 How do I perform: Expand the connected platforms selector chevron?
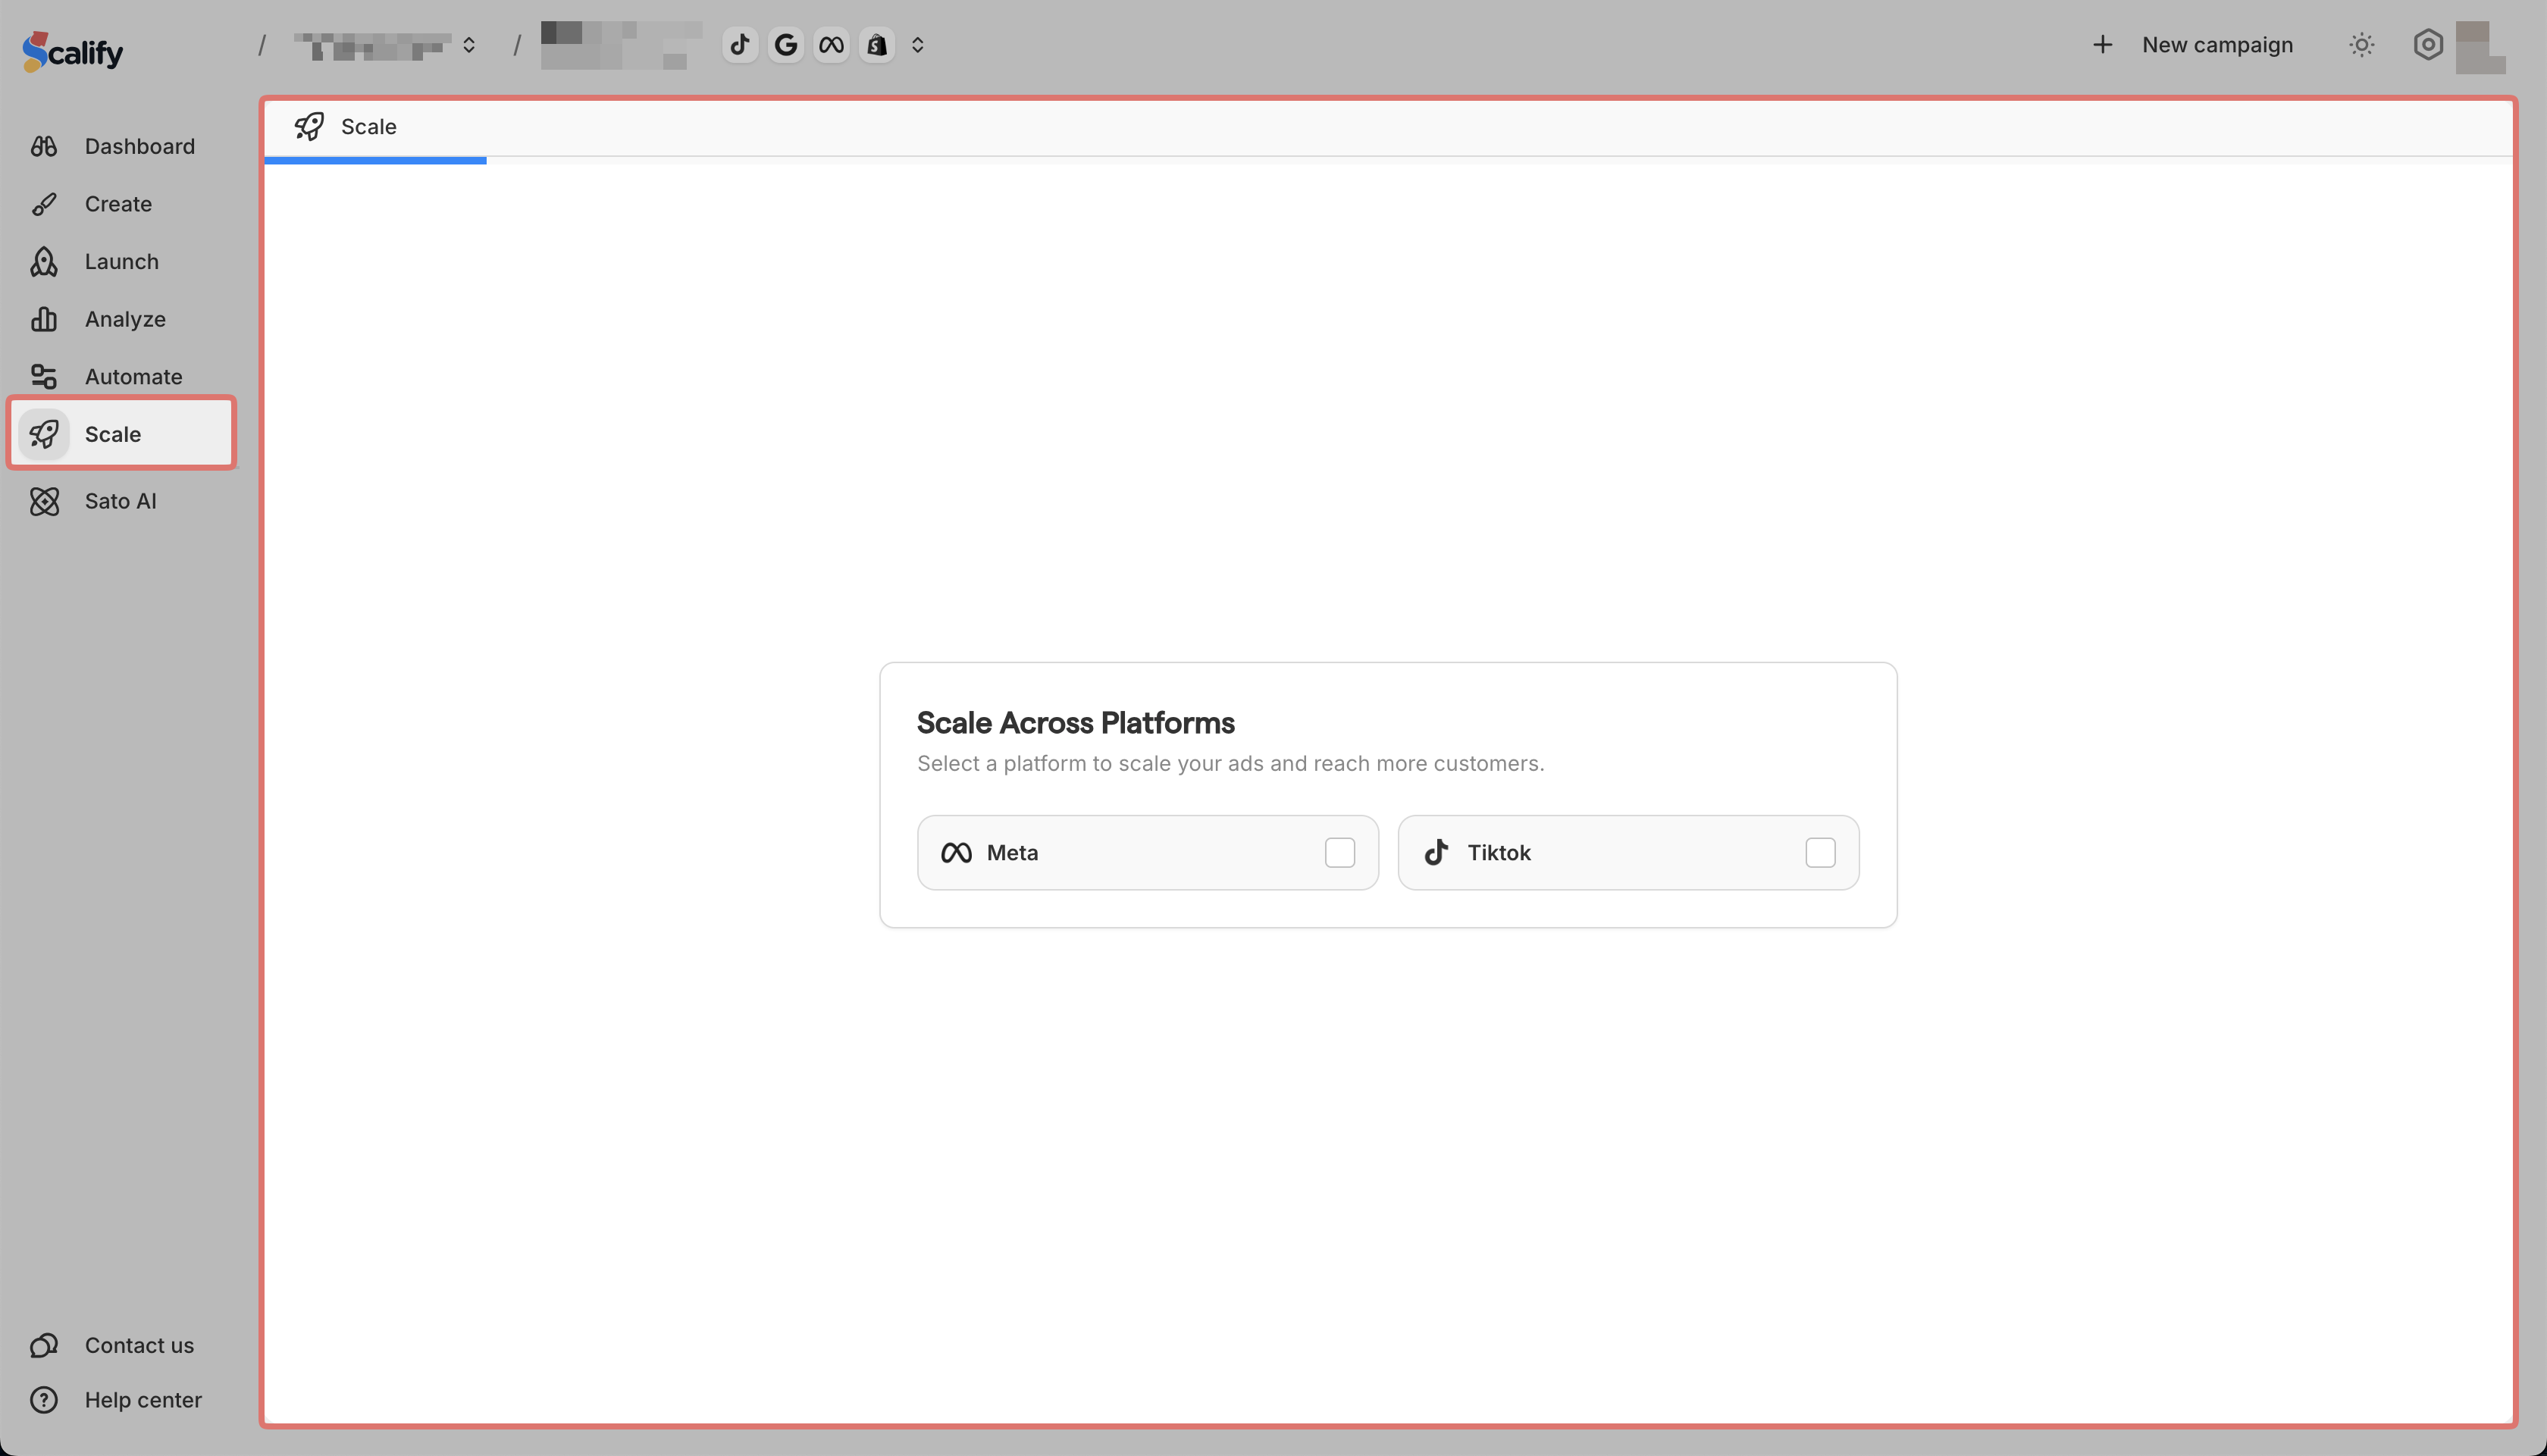pos(918,45)
